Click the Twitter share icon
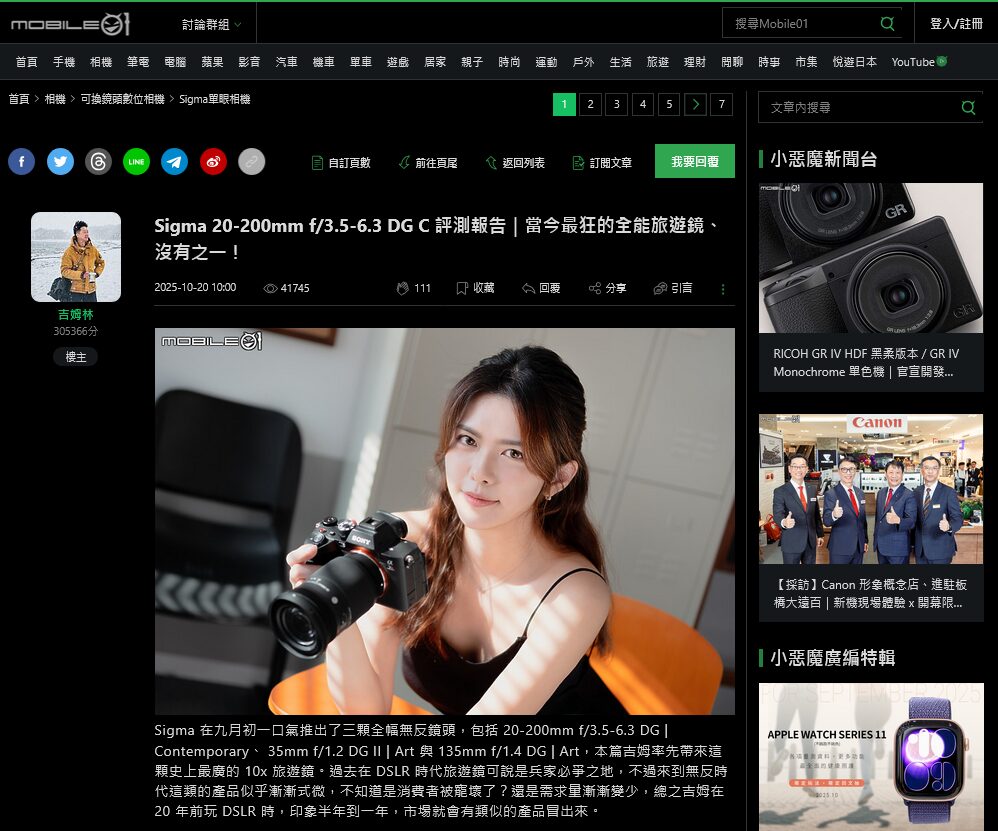 [60, 161]
